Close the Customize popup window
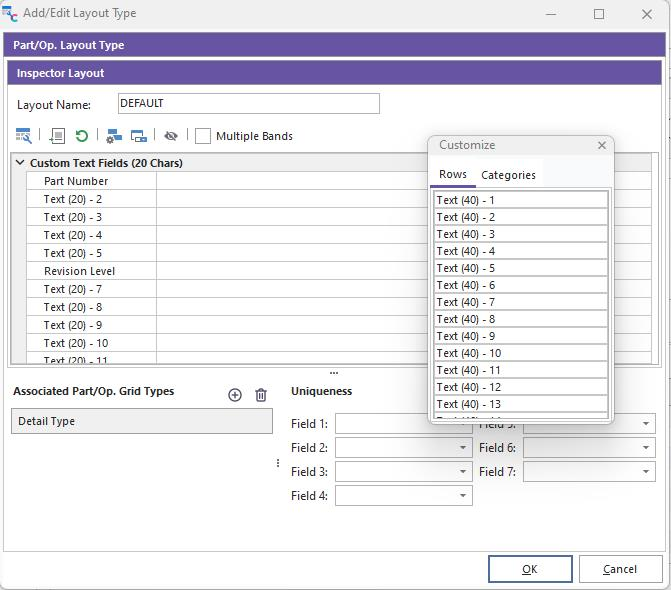The width and height of the screenshot is (671, 590). (x=601, y=145)
